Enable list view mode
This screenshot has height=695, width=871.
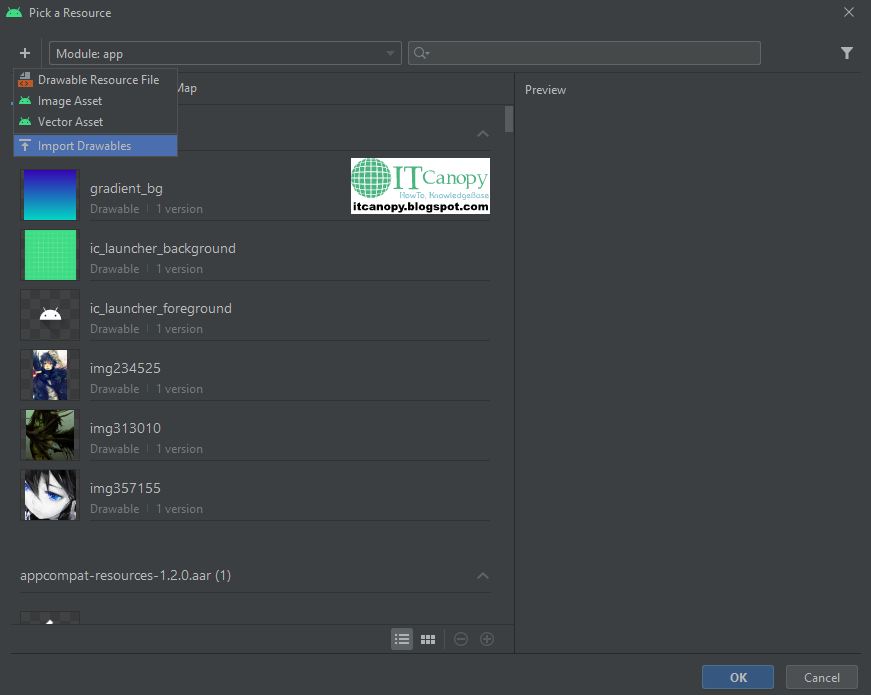pos(402,639)
